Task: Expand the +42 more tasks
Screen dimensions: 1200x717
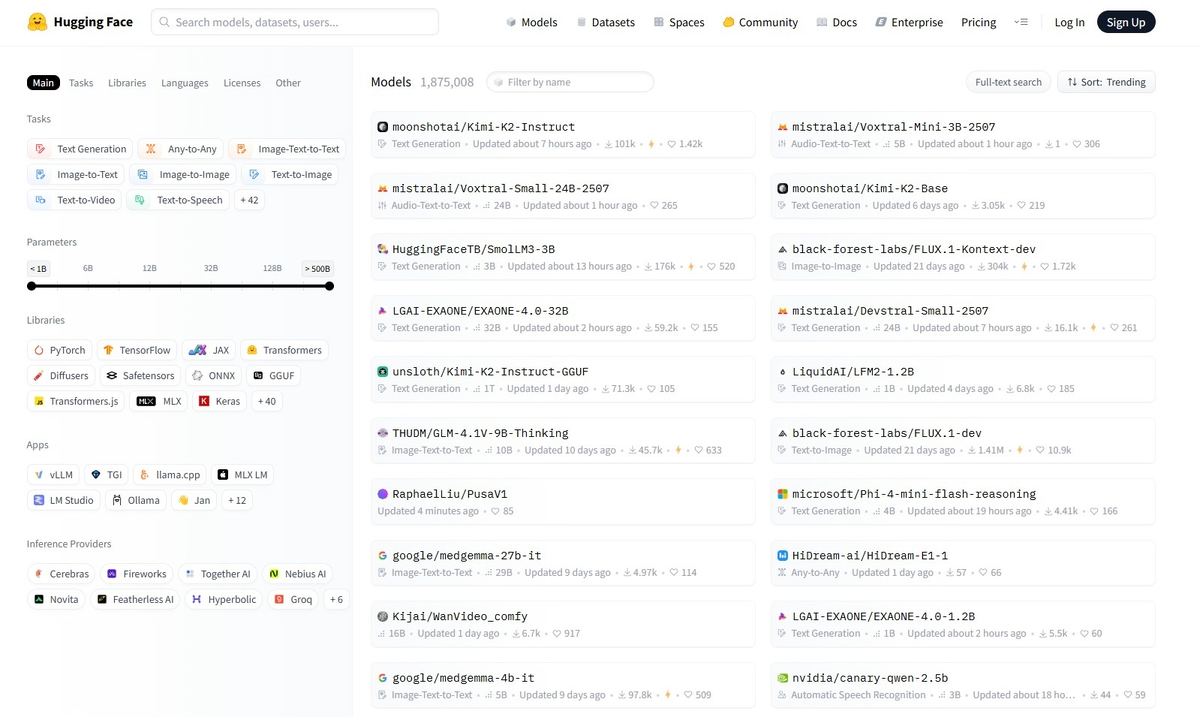Action: pos(250,200)
